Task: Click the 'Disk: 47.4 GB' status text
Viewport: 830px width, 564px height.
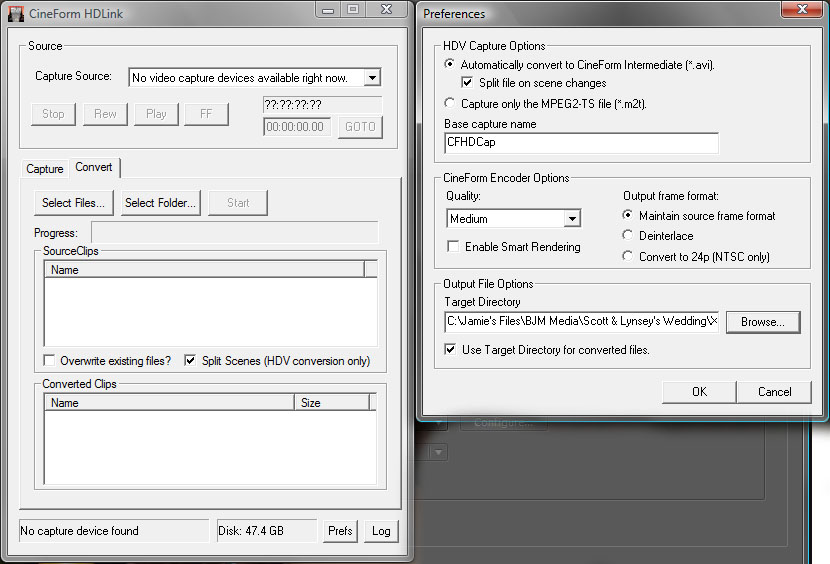Action: 251,531
